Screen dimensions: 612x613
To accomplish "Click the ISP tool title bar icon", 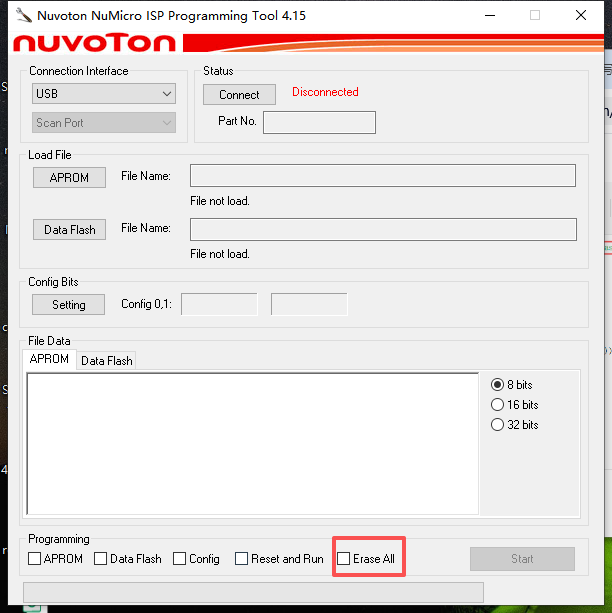I will [x=23, y=16].
